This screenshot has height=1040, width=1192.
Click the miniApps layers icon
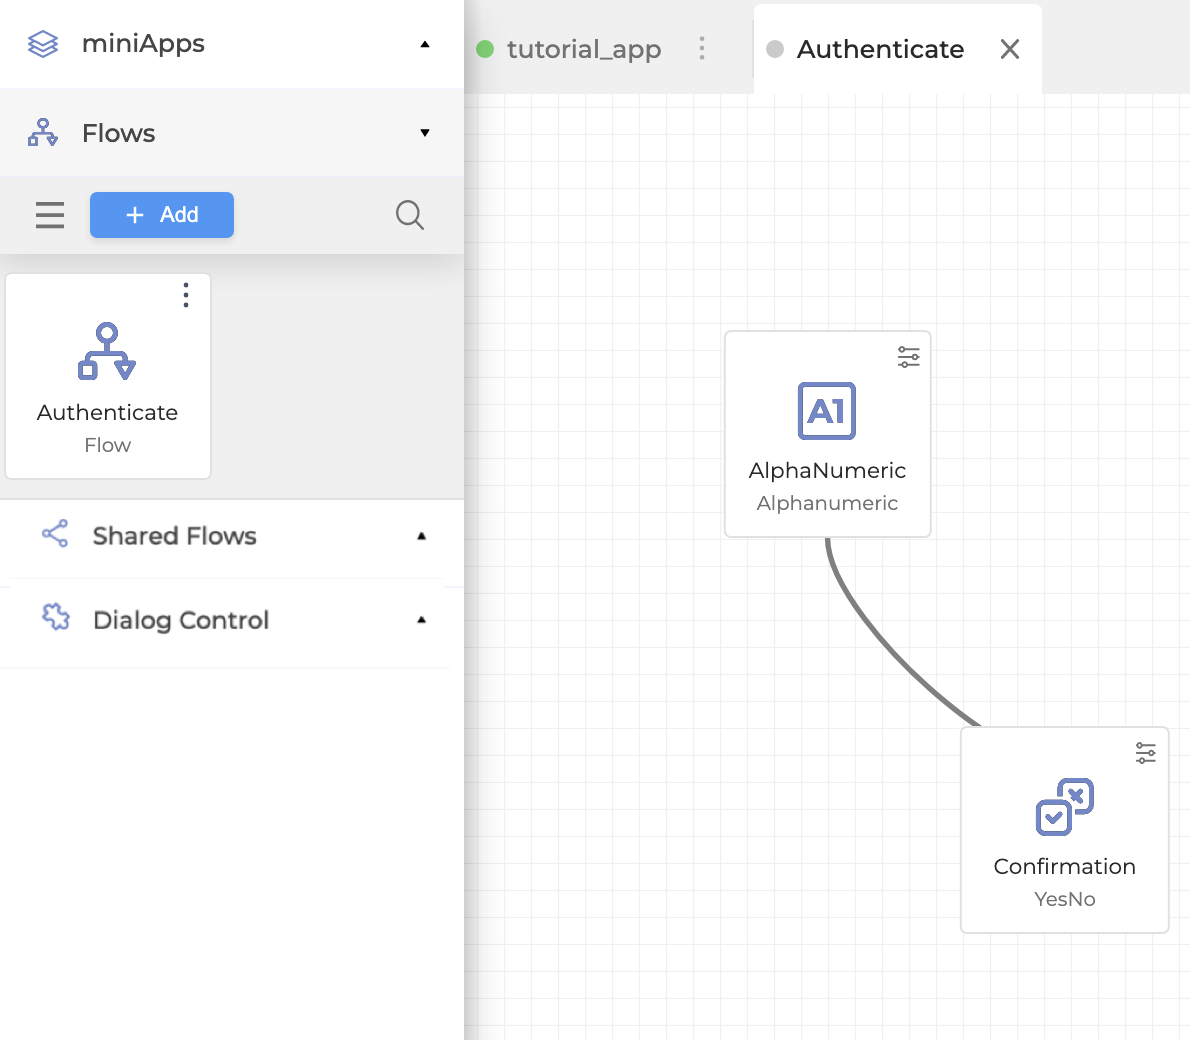[x=43, y=44]
